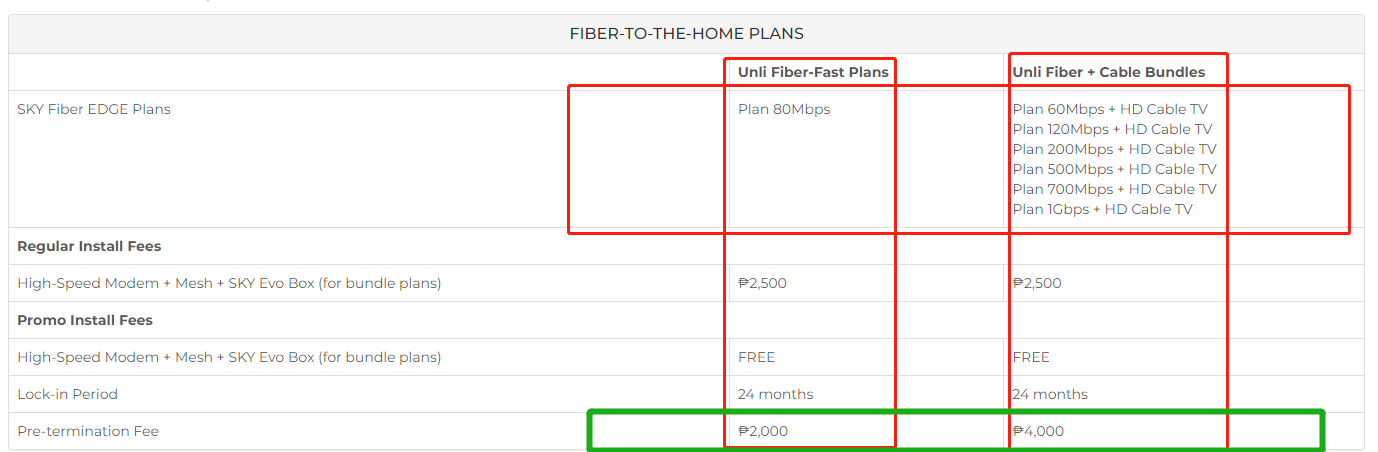The width and height of the screenshot is (1378, 452).
Task: Click the ₱2,000 pre-termination fee
Action: (763, 431)
